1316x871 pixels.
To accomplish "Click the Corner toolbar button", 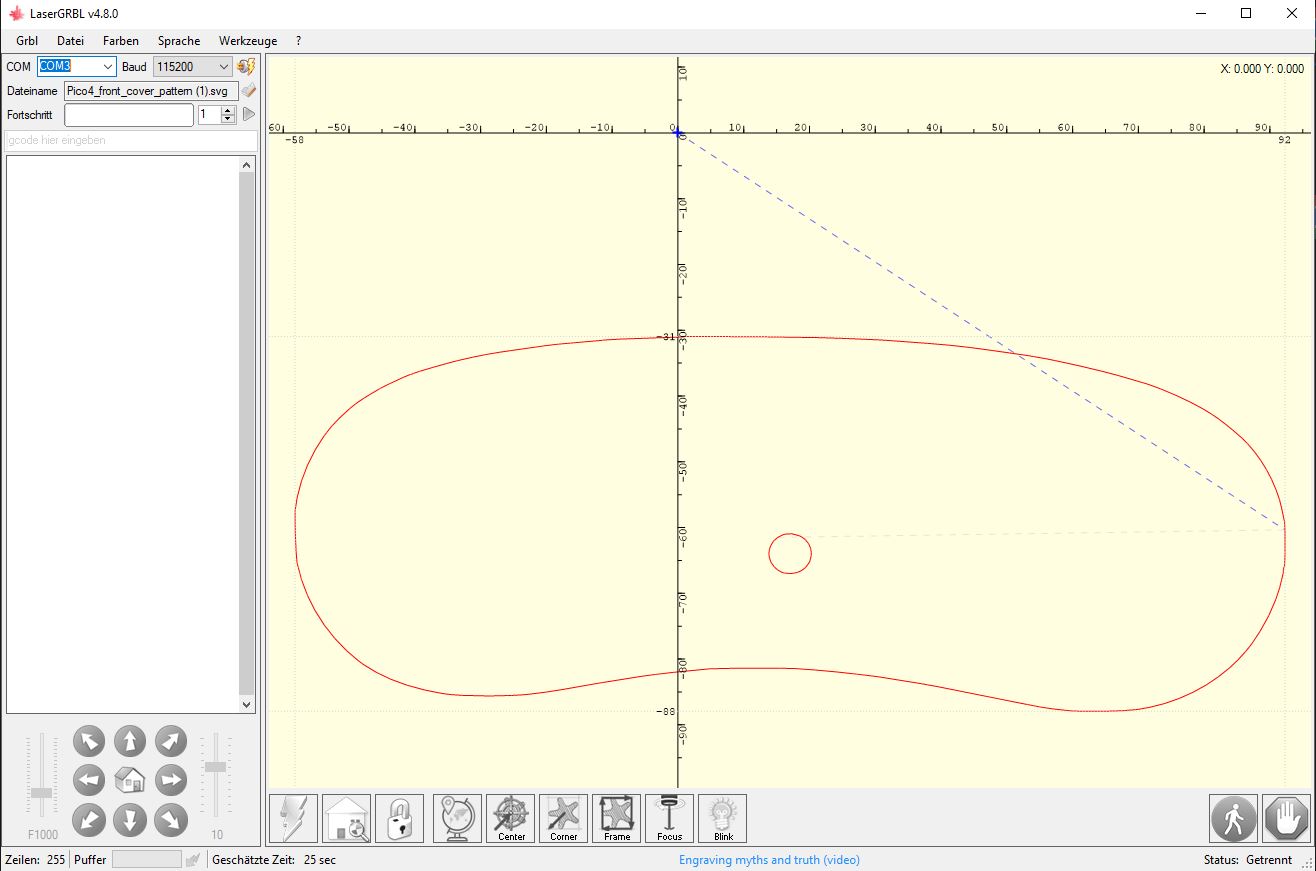I will [563, 819].
